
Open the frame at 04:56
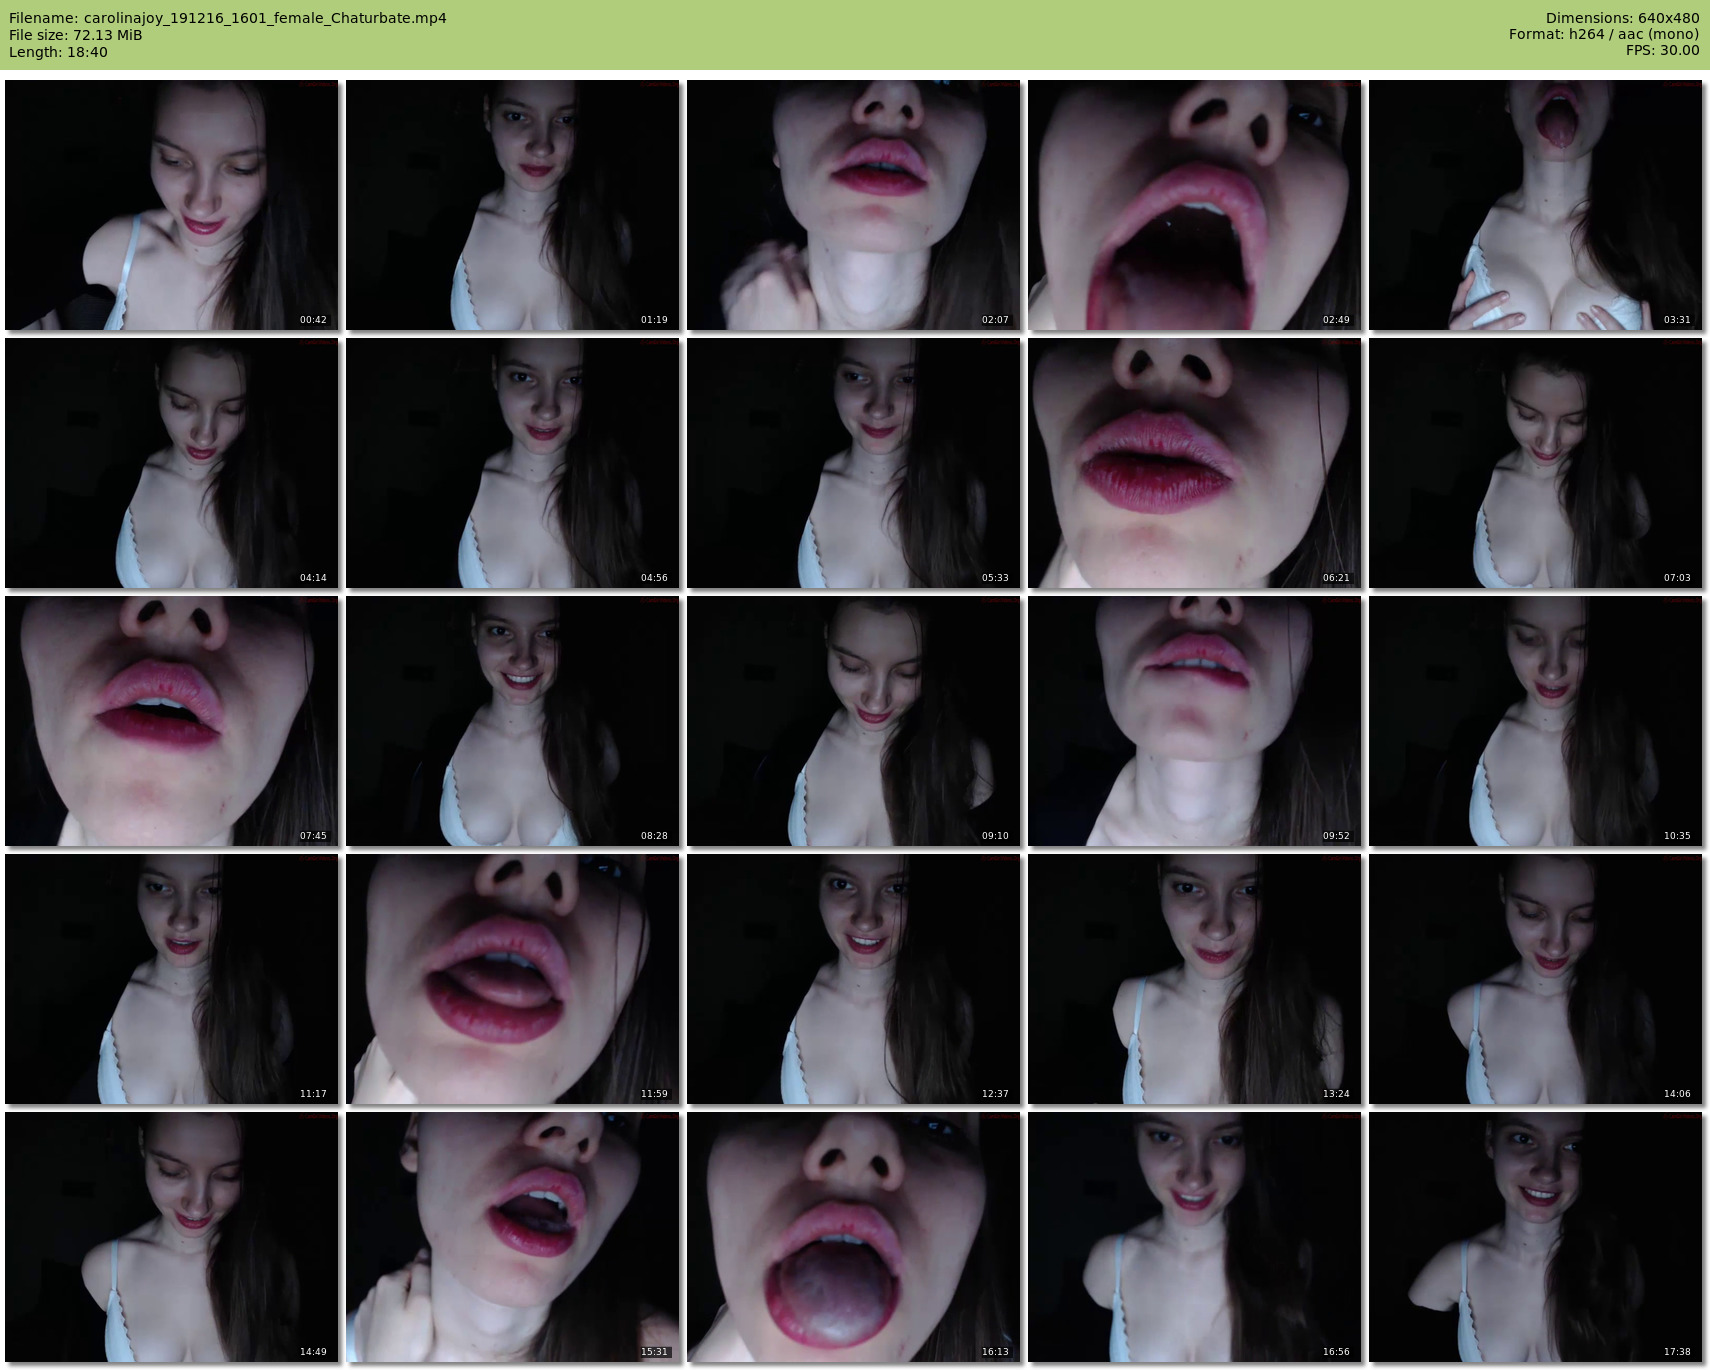[512, 463]
